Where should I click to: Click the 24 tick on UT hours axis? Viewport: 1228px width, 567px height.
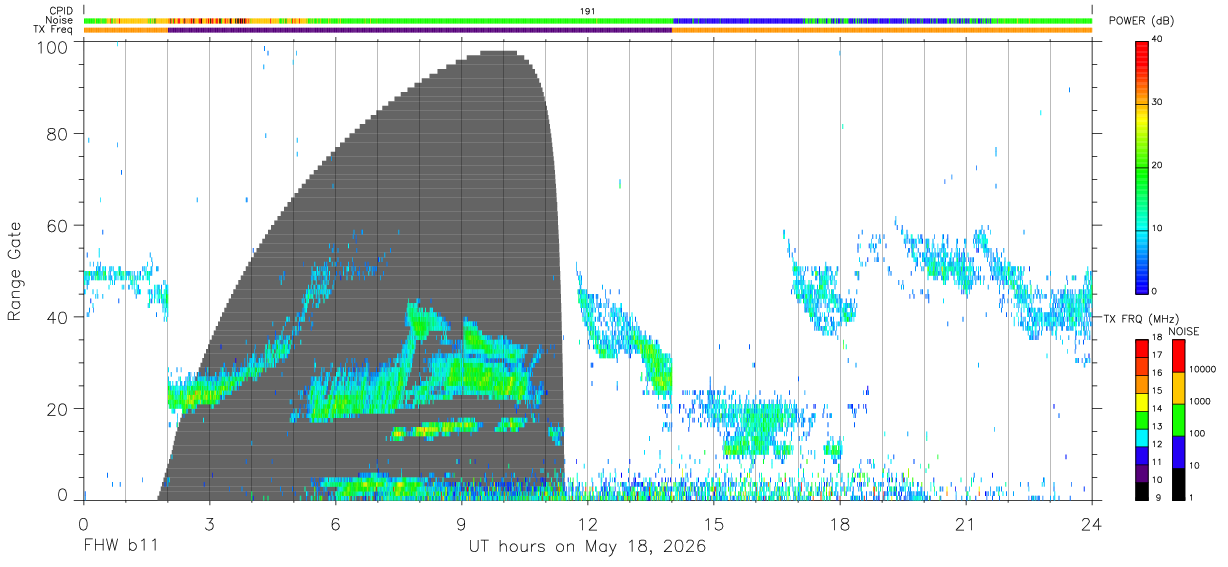(1091, 524)
